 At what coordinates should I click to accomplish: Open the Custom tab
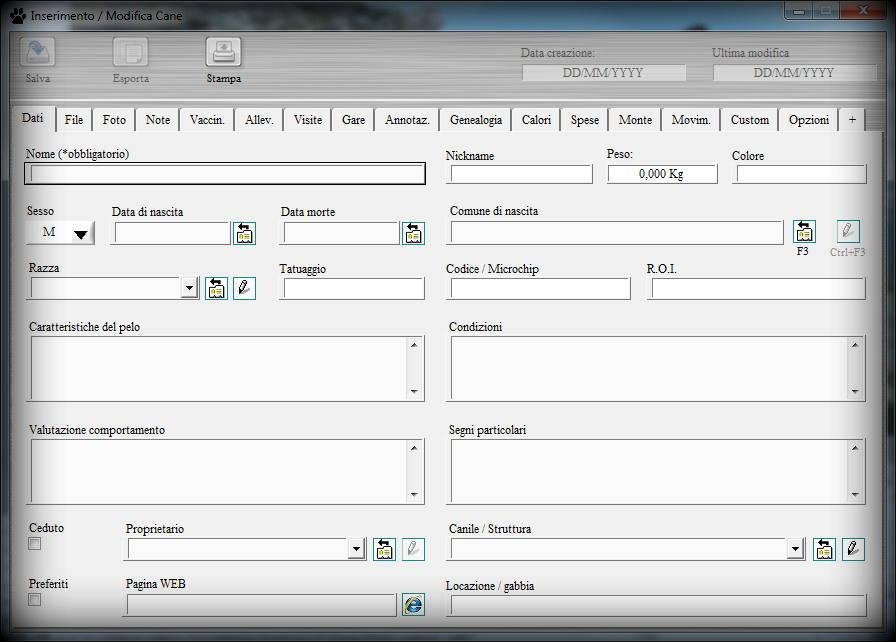pyautogui.click(x=750, y=120)
